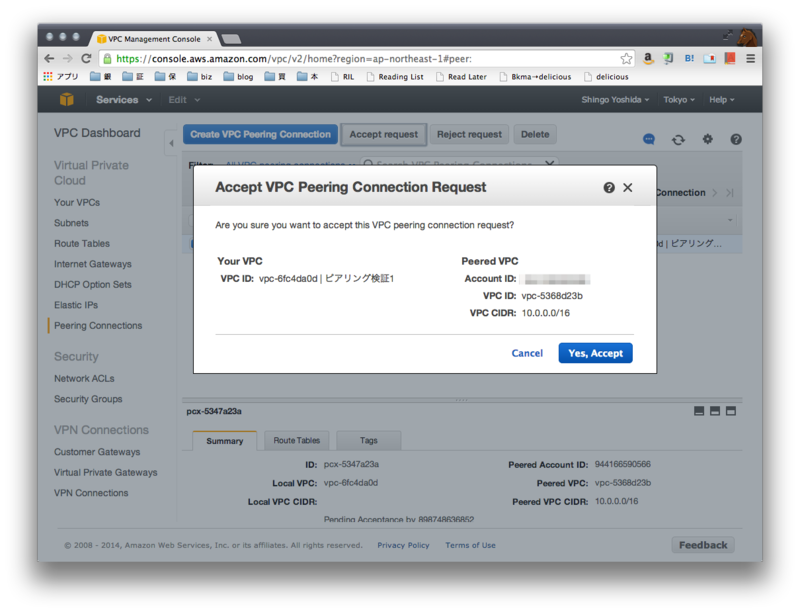Open sidebar Route Tables link
800x614 pixels.
pyautogui.click(x=82, y=243)
